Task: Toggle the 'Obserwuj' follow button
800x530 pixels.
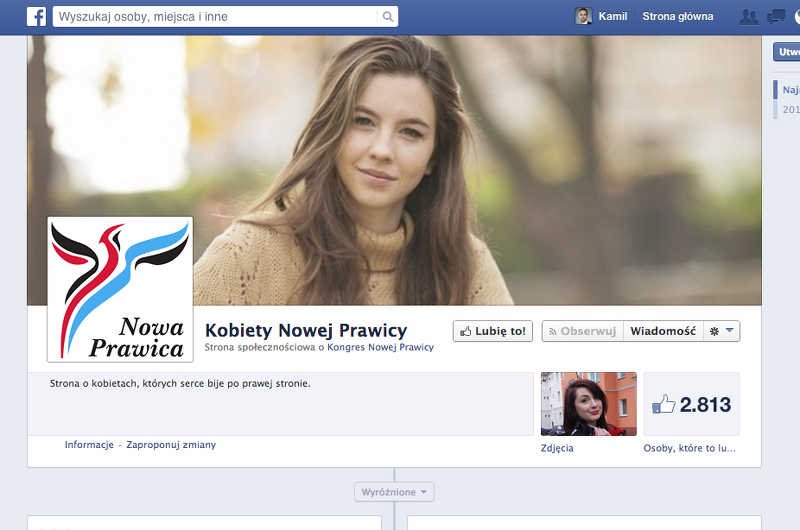Action: pyautogui.click(x=583, y=331)
